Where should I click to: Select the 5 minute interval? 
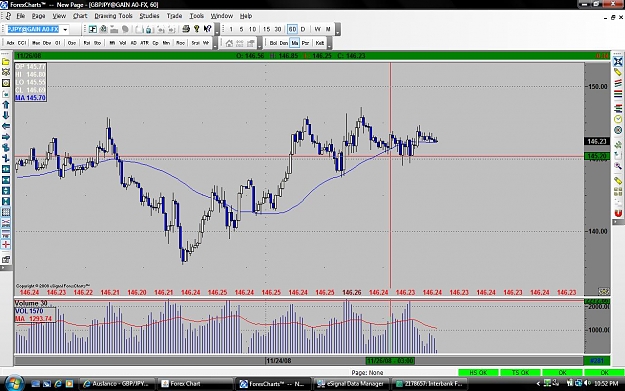241,29
